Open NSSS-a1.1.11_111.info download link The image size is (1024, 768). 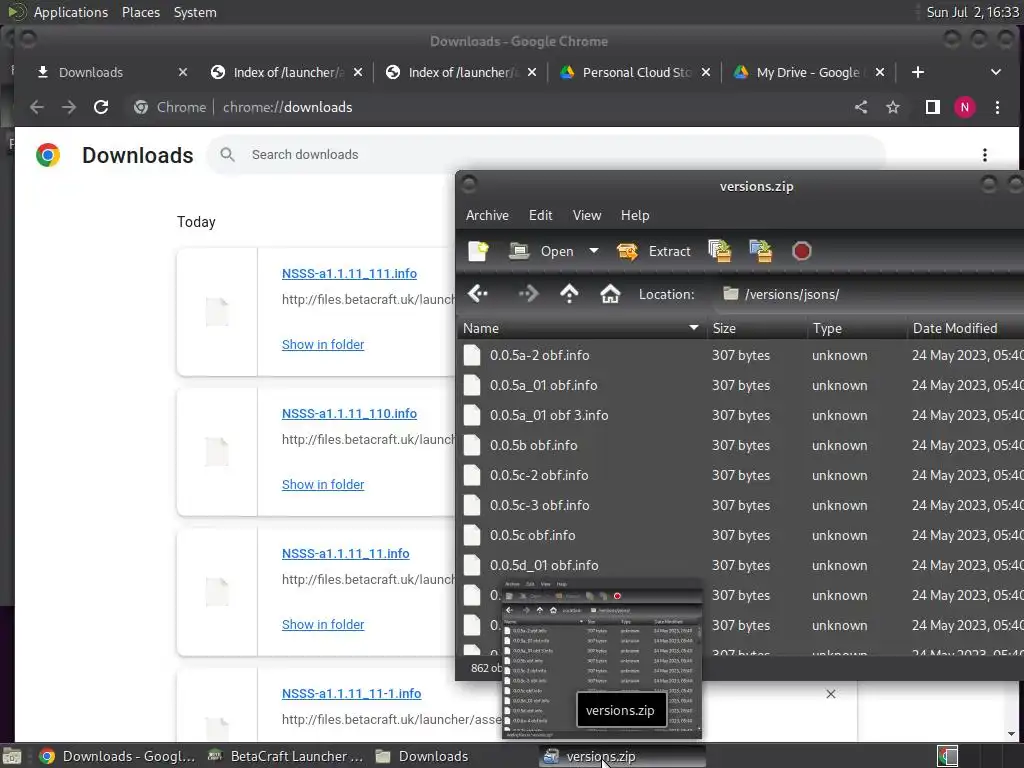point(349,274)
